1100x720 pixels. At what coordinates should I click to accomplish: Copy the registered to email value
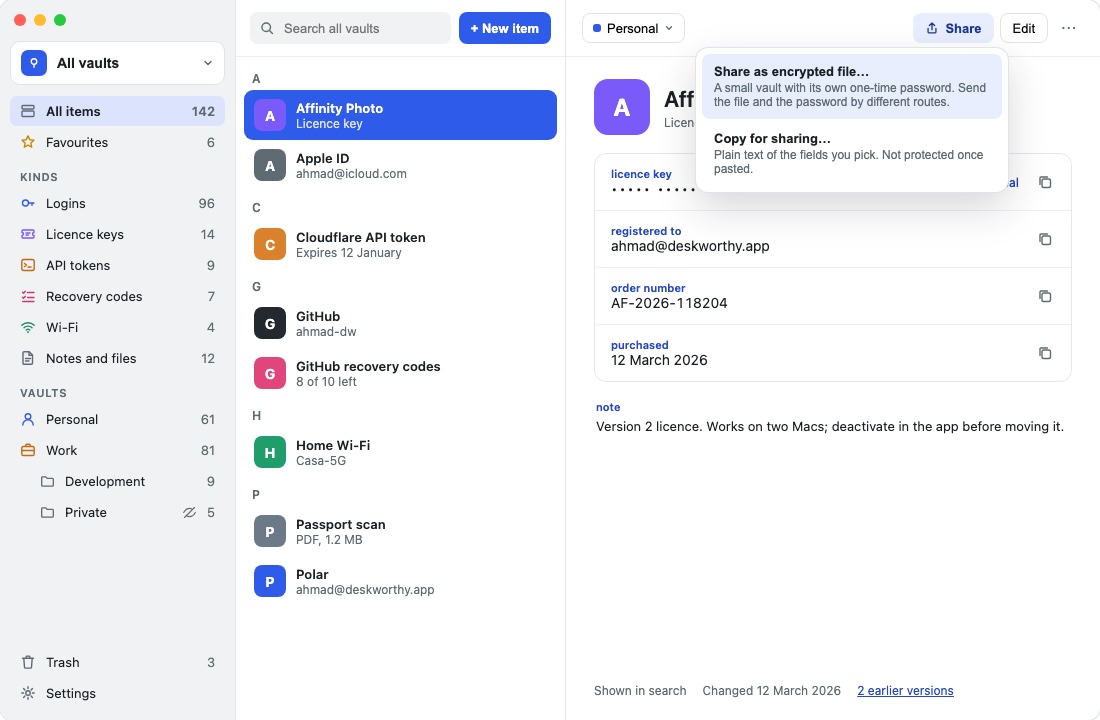click(x=1045, y=239)
